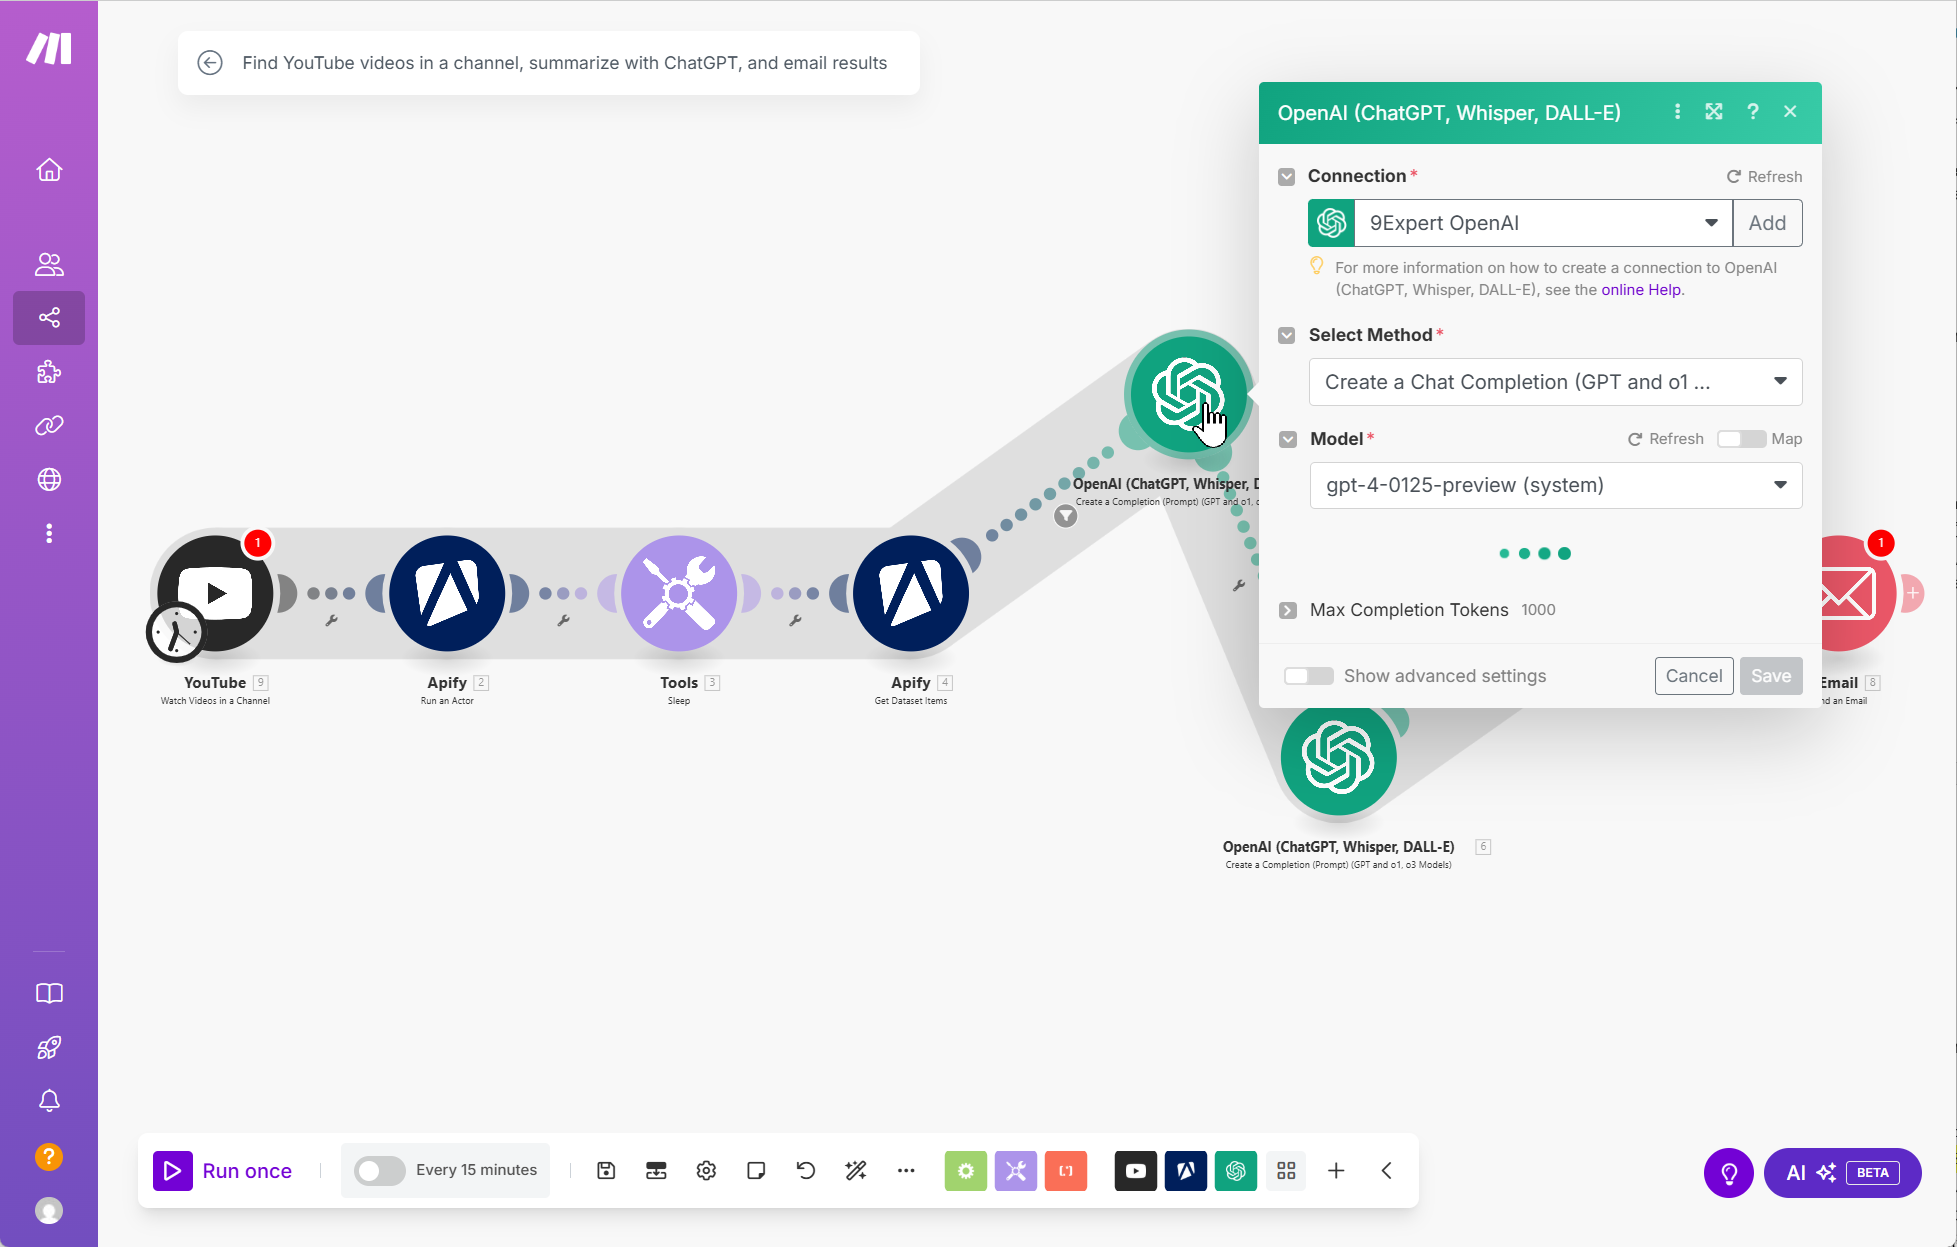
Task: Open scenario settings via the gear icon
Action: [x=705, y=1170]
